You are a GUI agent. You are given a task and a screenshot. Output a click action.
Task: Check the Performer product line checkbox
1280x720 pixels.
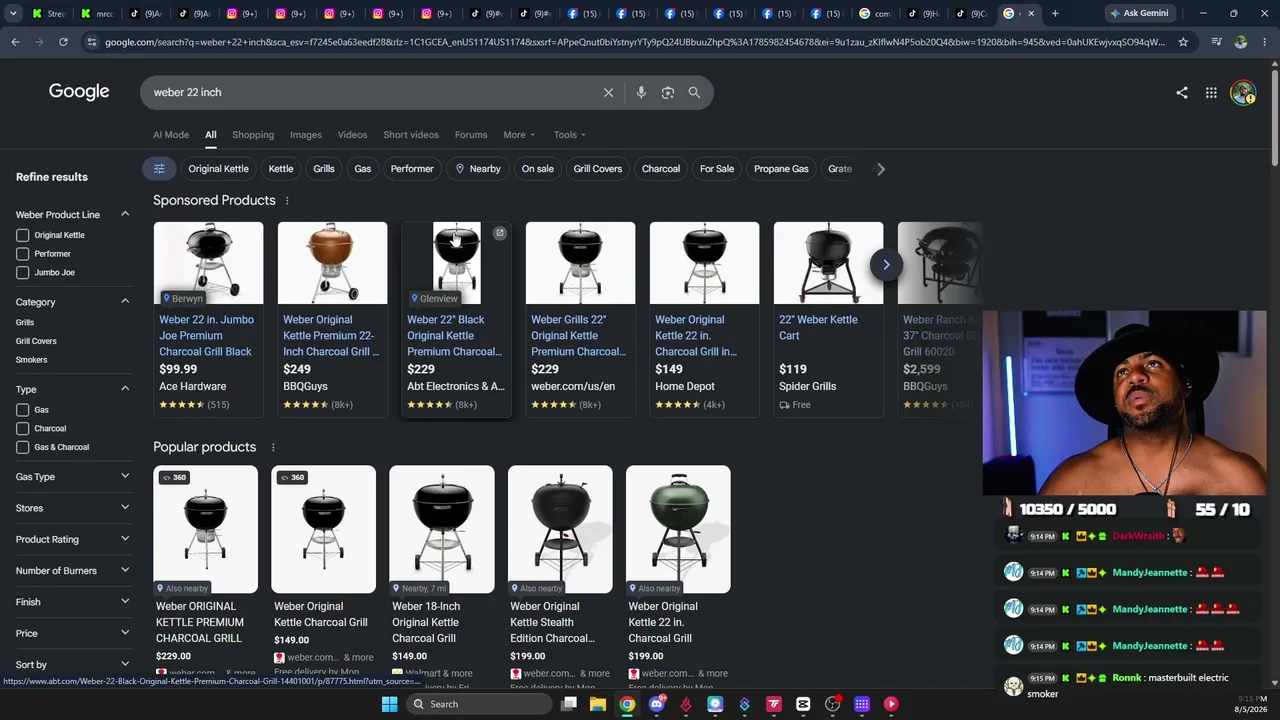(x=23, y=254)
